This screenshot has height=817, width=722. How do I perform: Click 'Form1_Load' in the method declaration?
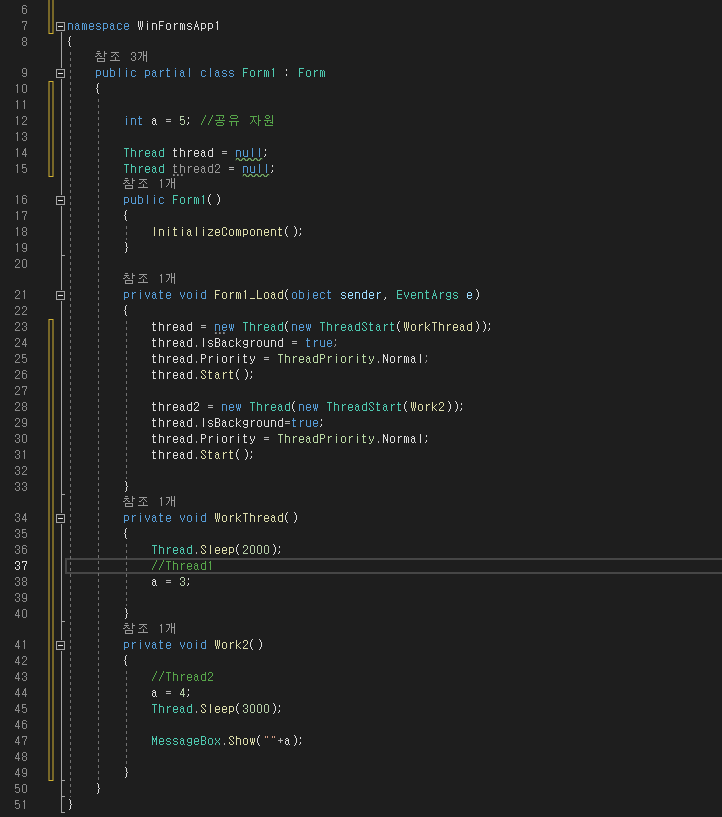[249, 295]
